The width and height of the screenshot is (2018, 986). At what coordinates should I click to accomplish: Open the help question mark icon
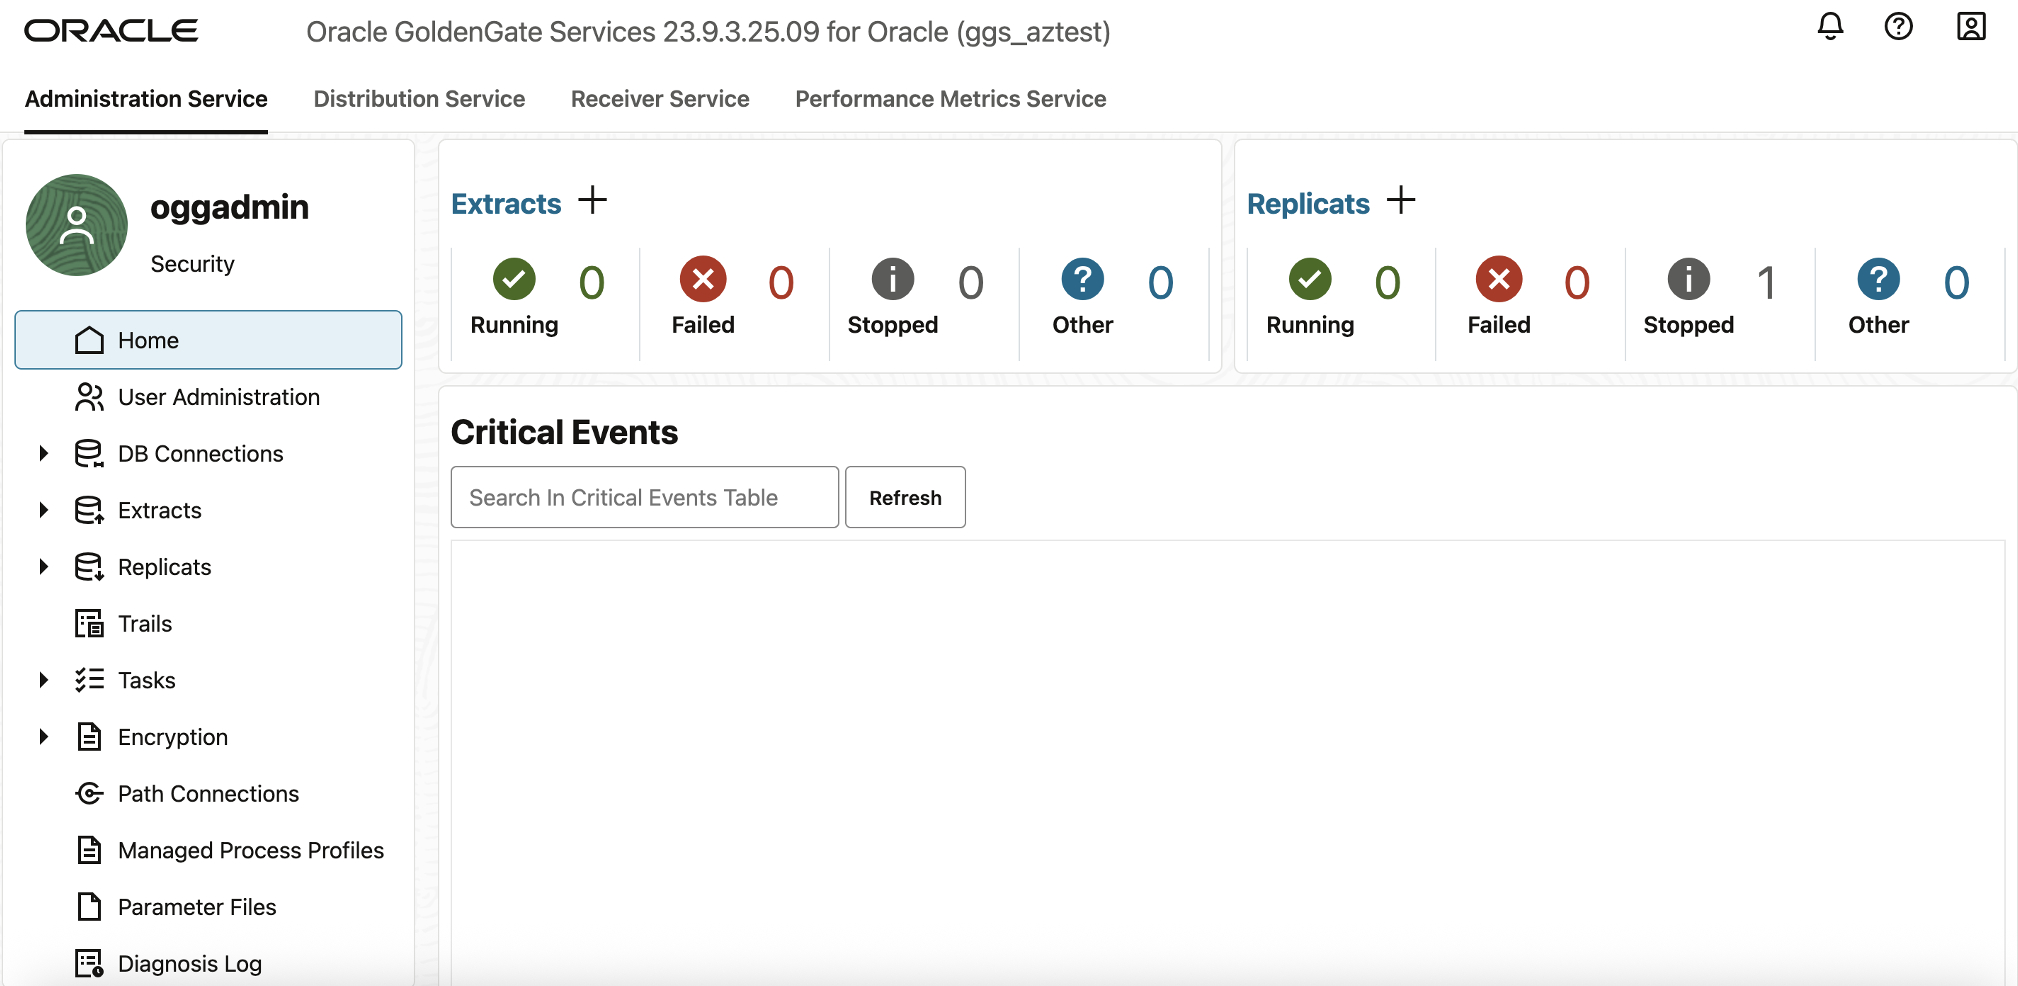[x=1898, y=27]
